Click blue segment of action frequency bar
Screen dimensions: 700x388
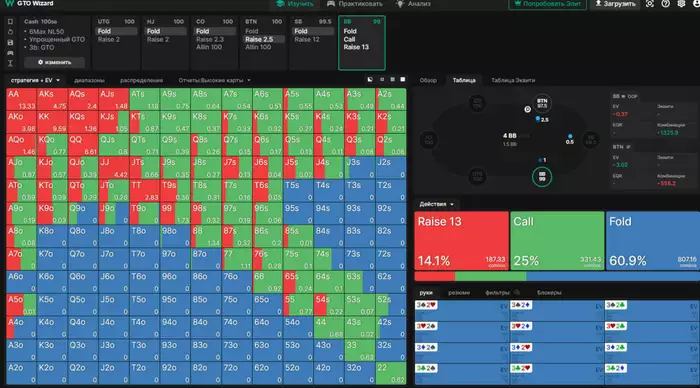[613, 276]
